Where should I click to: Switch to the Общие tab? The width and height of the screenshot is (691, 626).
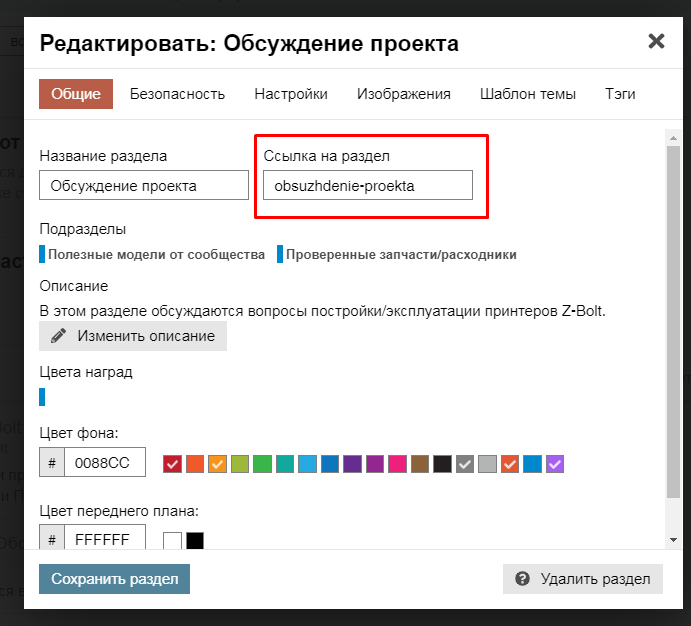pyautogui.click(x=76, y=94)
